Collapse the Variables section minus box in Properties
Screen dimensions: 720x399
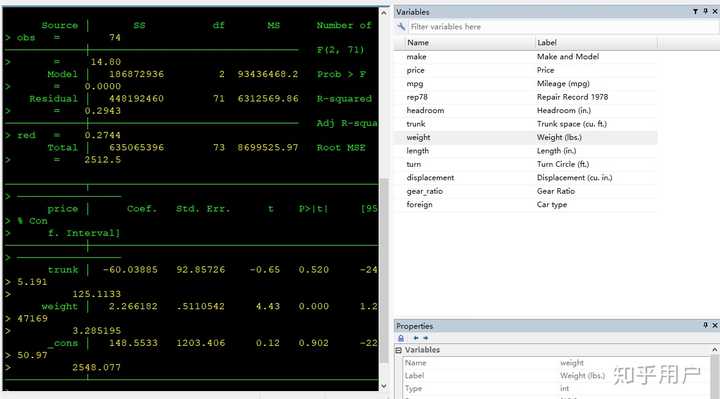point(399,350)
